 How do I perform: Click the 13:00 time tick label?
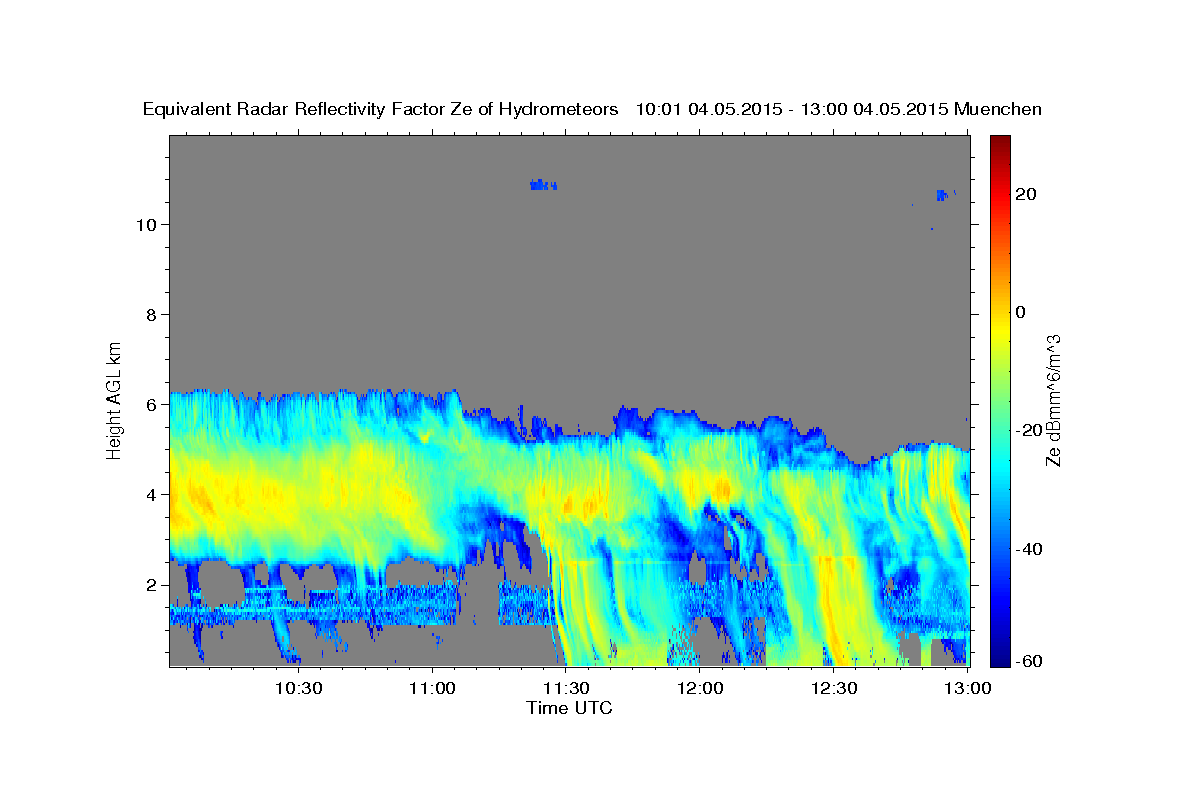(968, 688)
